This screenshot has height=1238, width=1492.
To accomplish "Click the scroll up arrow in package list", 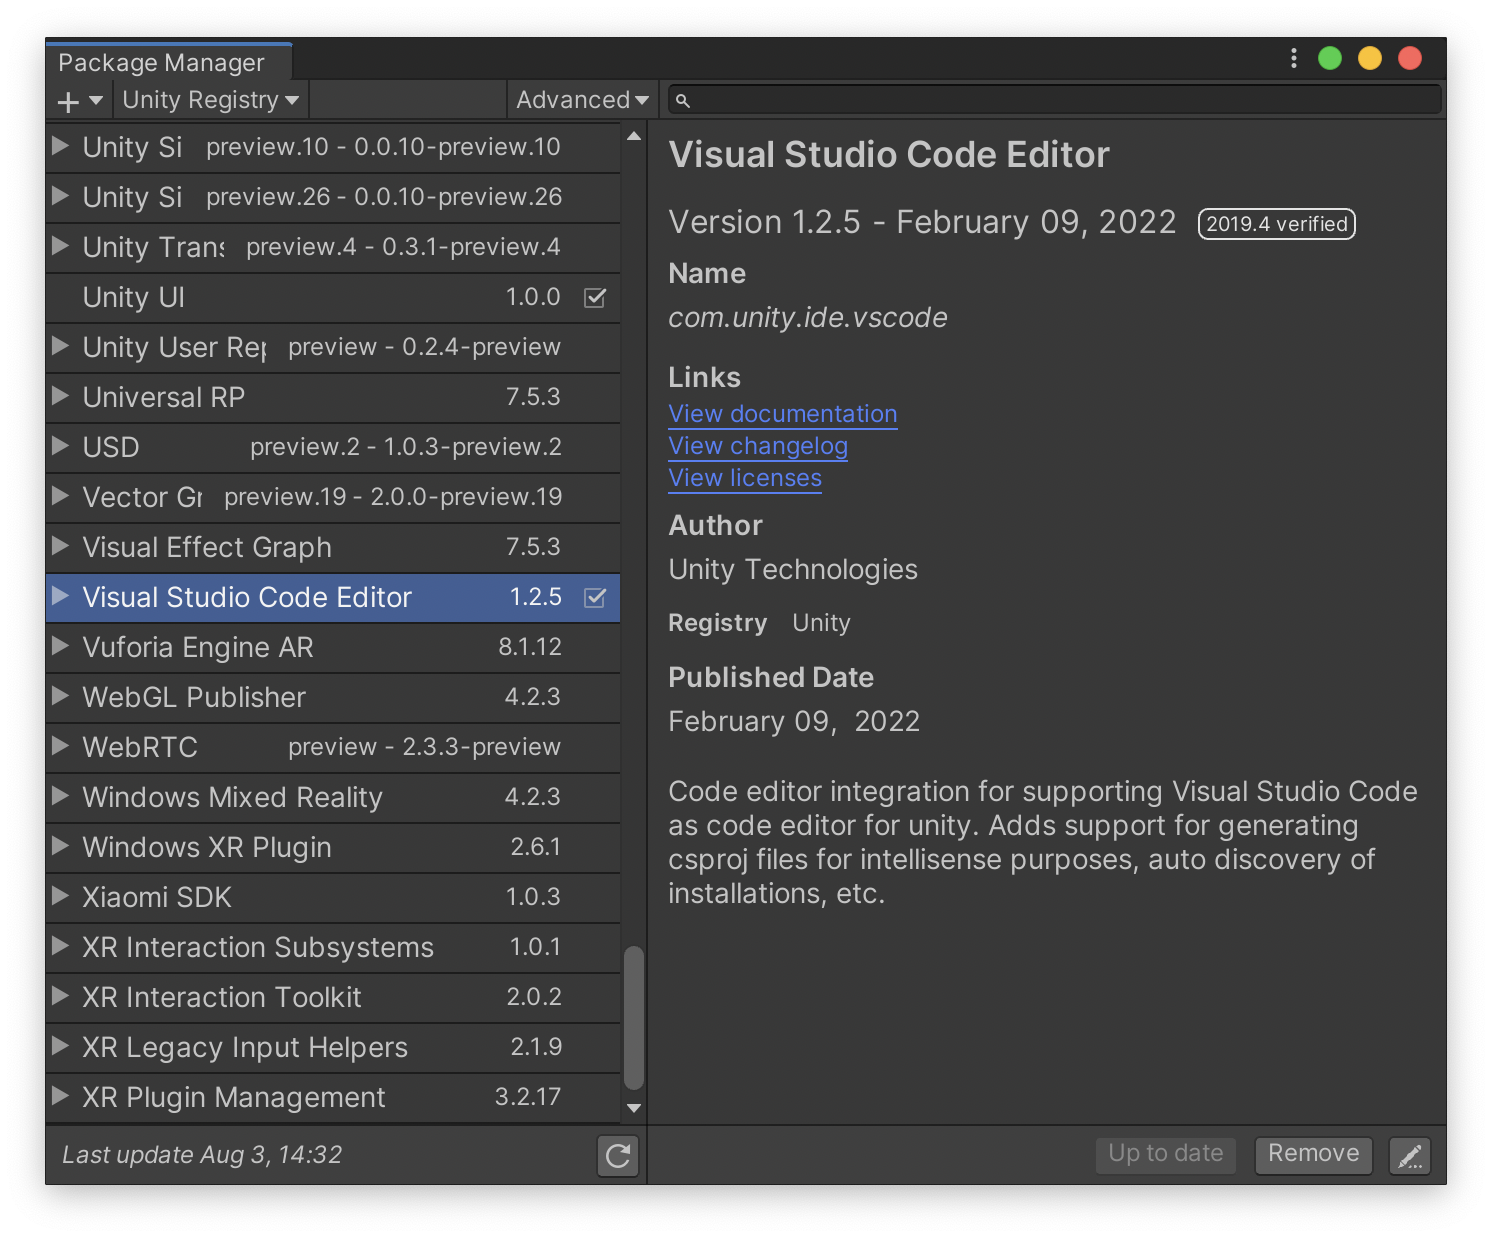I will (633, 136).
